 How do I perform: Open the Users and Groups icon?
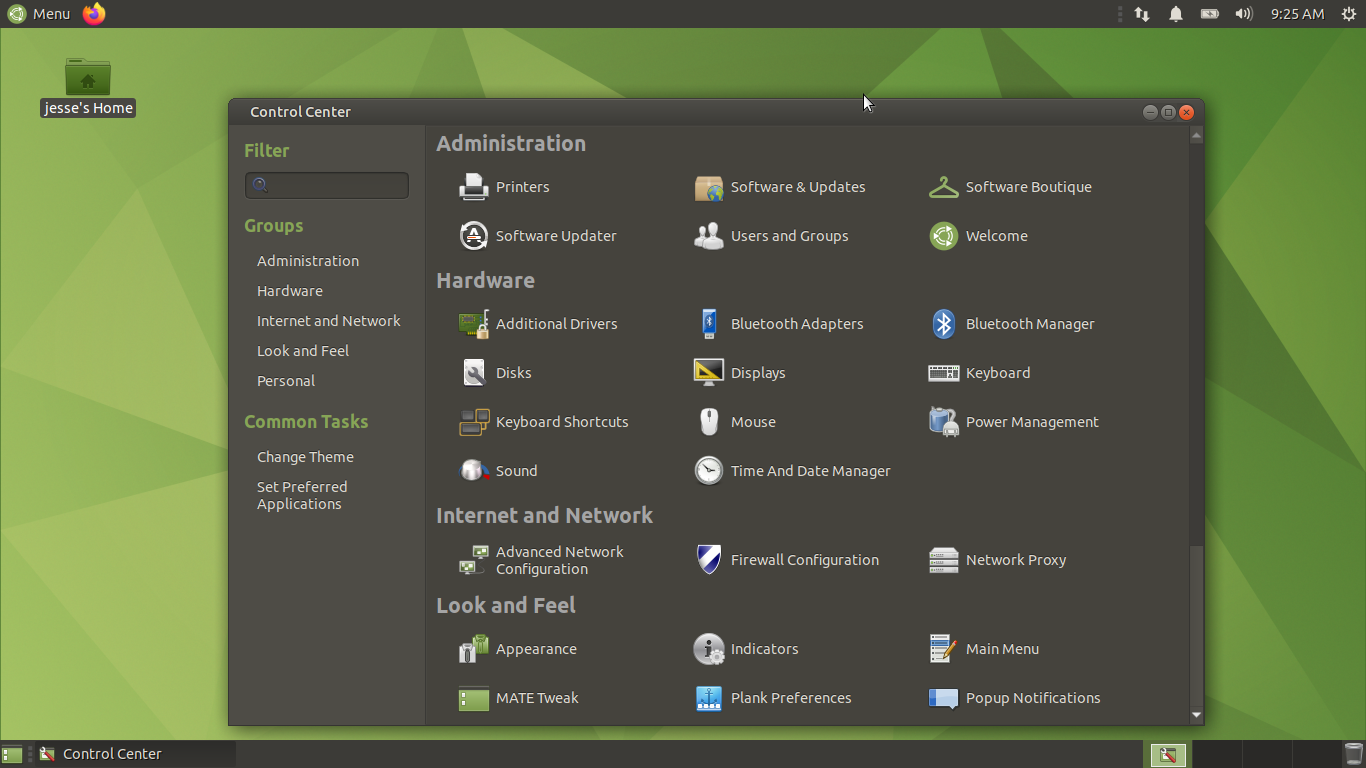[709, 236]
